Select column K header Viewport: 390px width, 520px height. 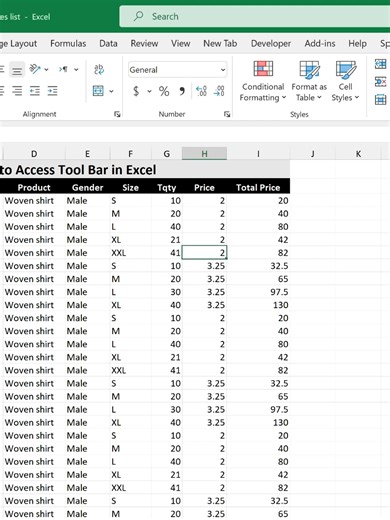[358, 154]
